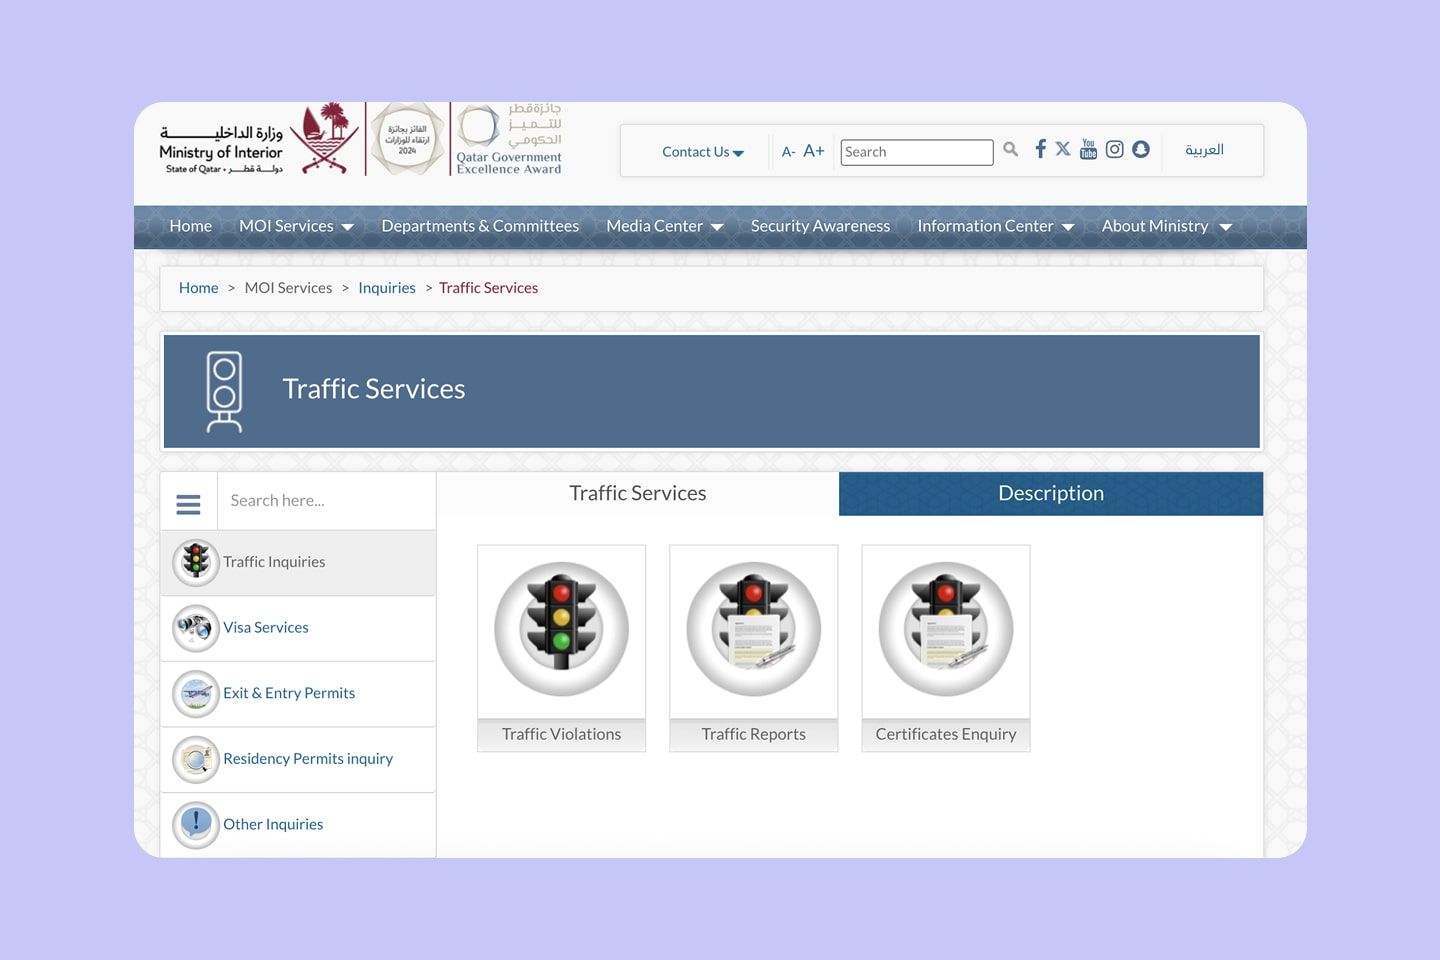Open the Snapchat icon

[x=1141, y=149]
